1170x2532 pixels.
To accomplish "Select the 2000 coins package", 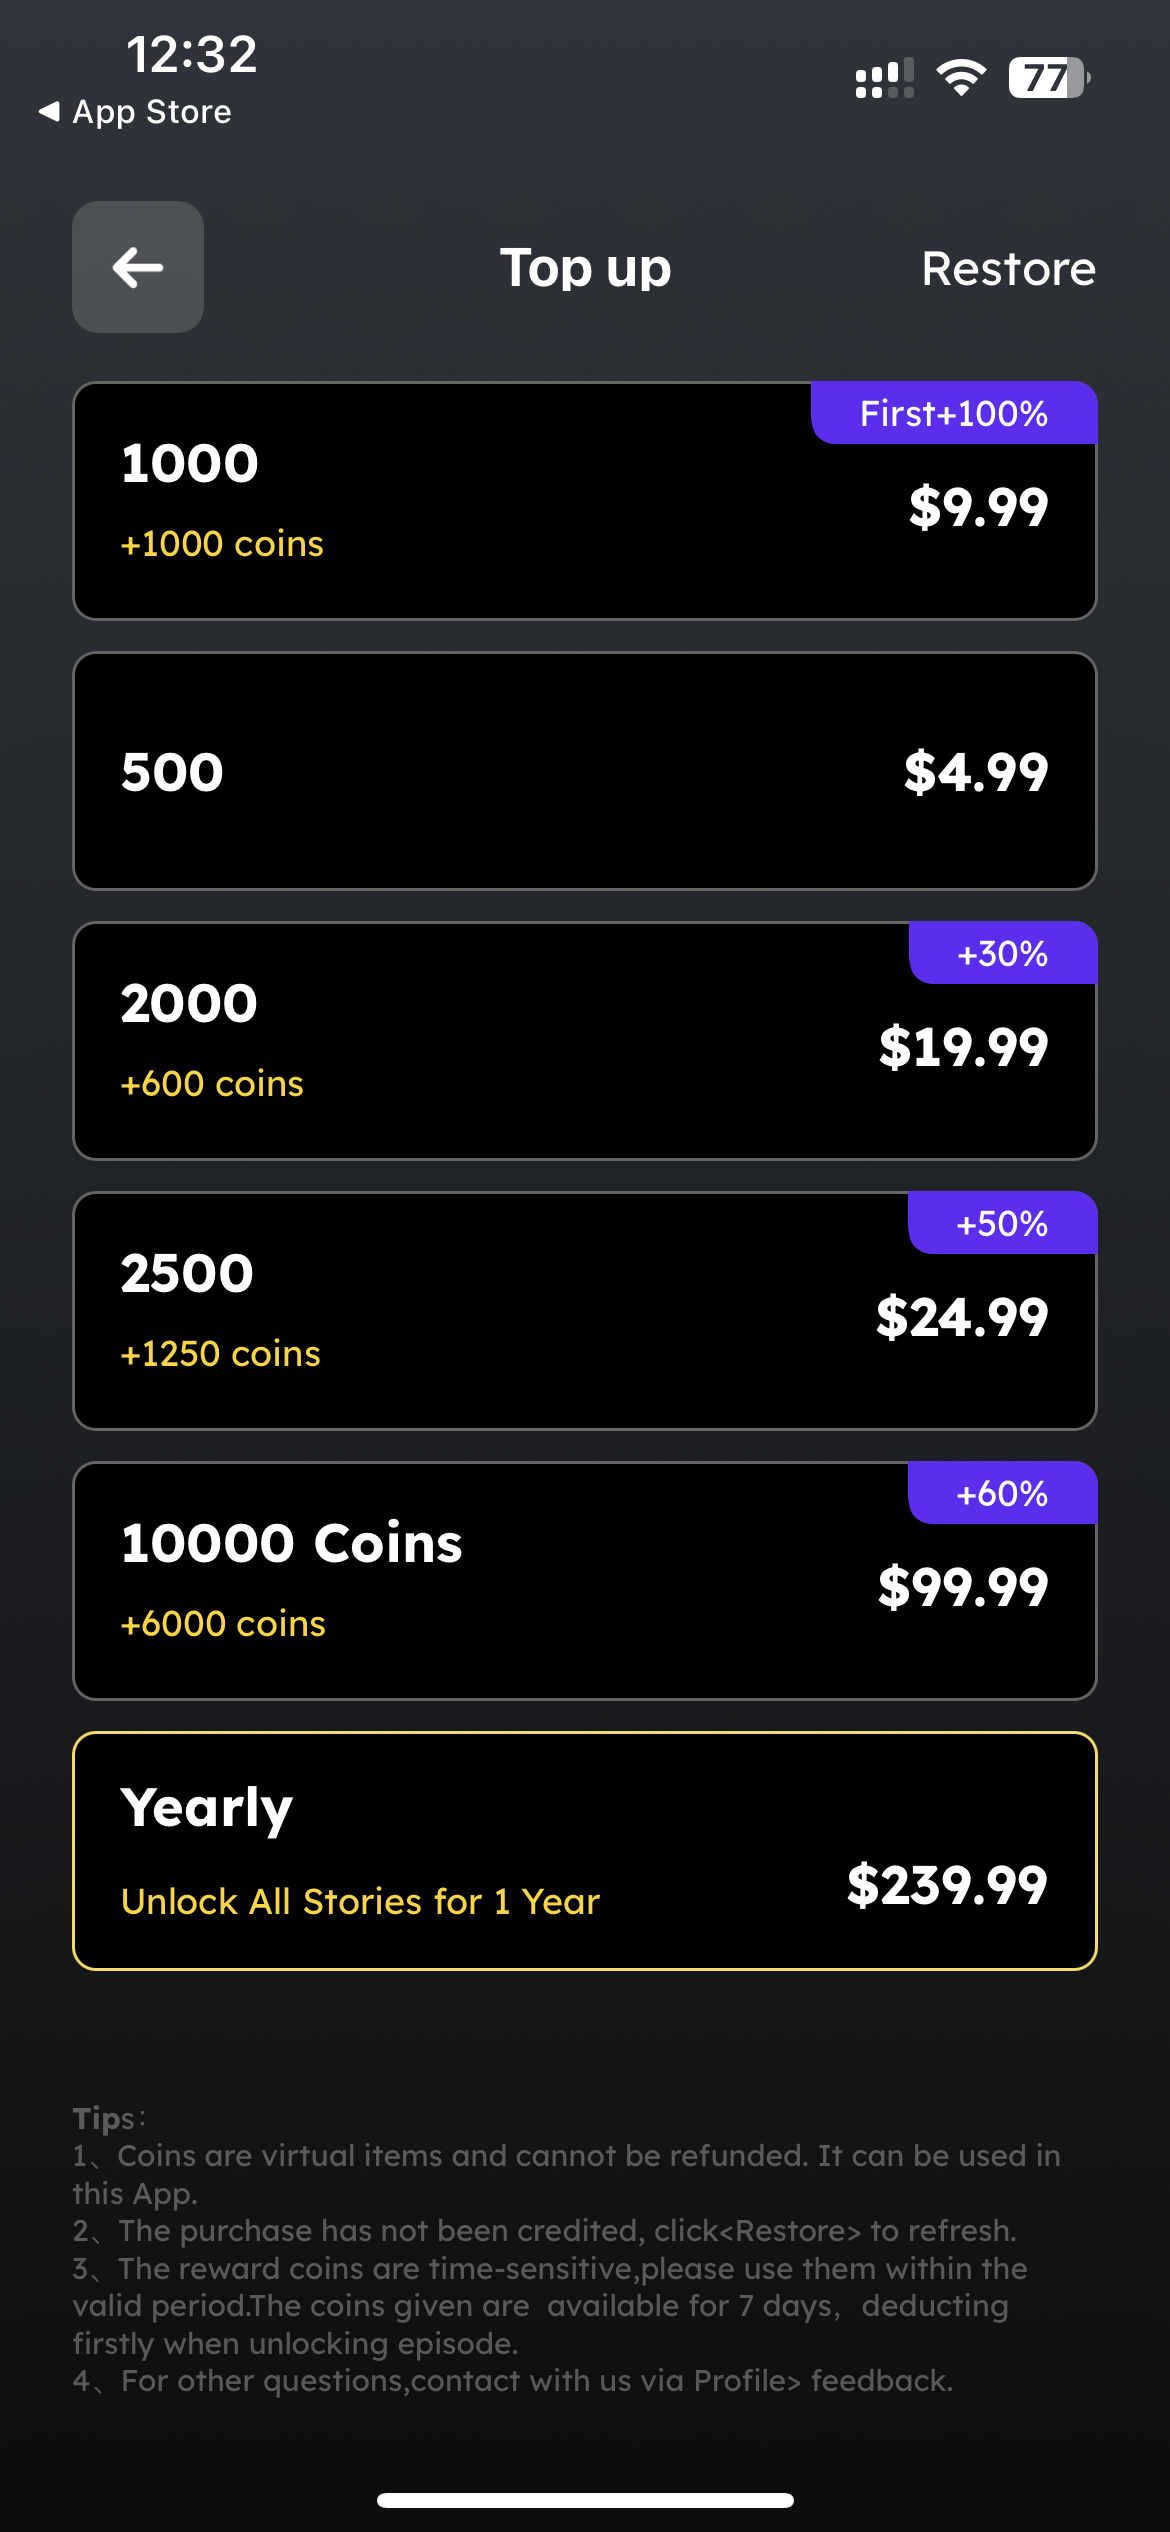I will click(585, 1041).
